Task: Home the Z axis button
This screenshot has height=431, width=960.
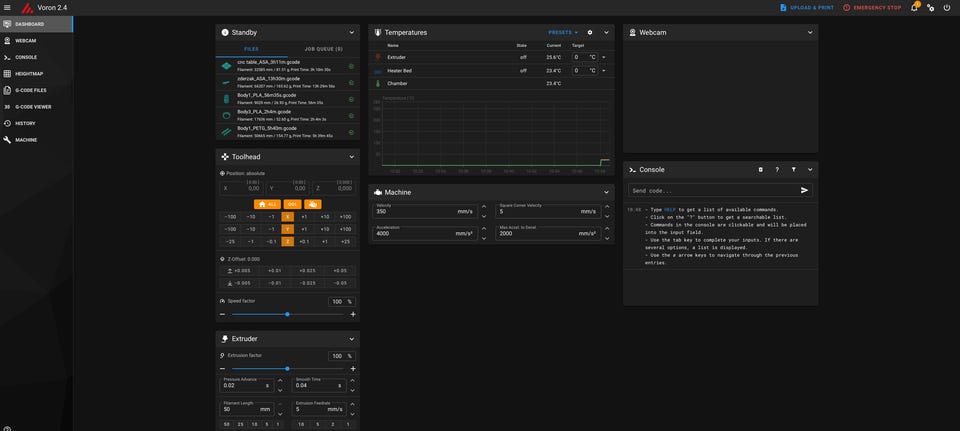Action: (x=287, y=241)
